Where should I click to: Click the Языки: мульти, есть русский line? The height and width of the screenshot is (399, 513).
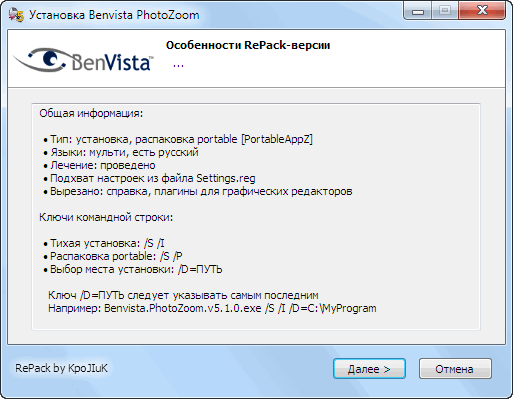(x=121, y=152)
